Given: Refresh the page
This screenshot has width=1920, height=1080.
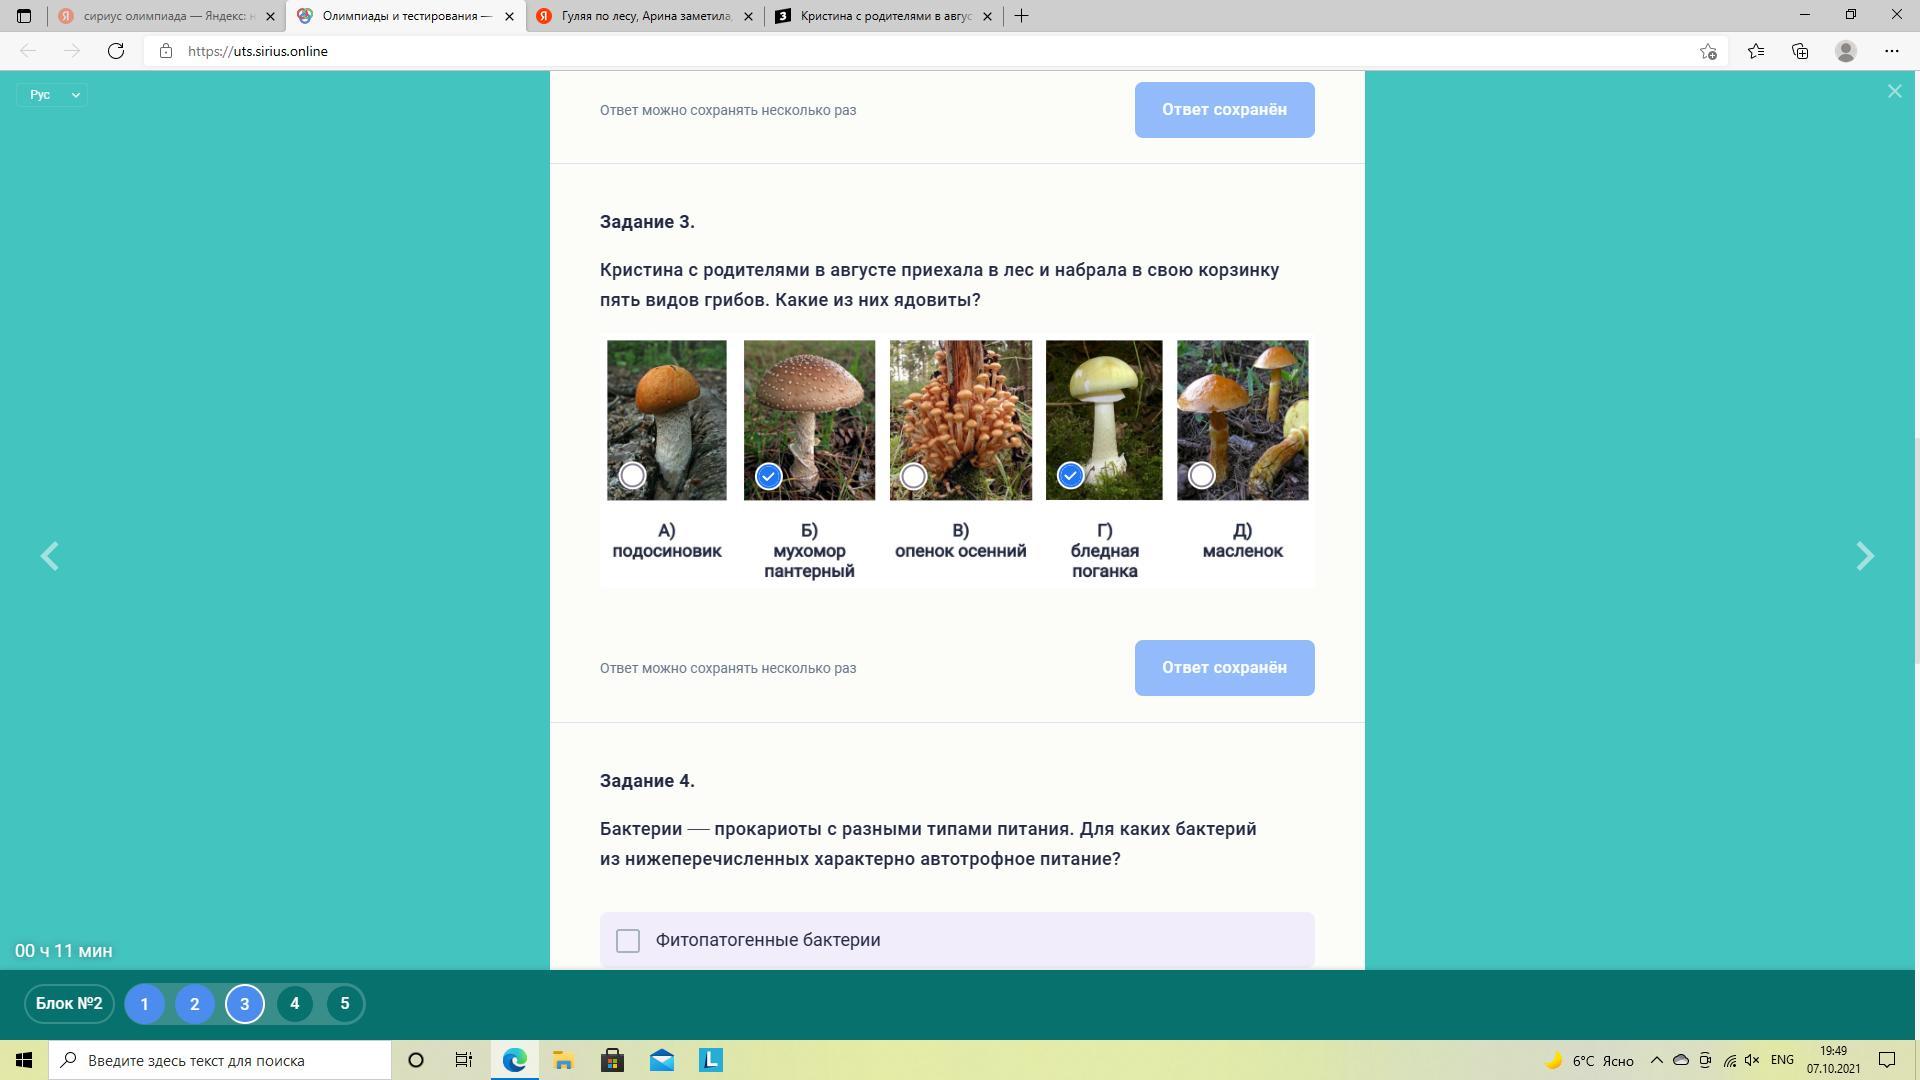Looking at the screenshot, I should point(116,51).
